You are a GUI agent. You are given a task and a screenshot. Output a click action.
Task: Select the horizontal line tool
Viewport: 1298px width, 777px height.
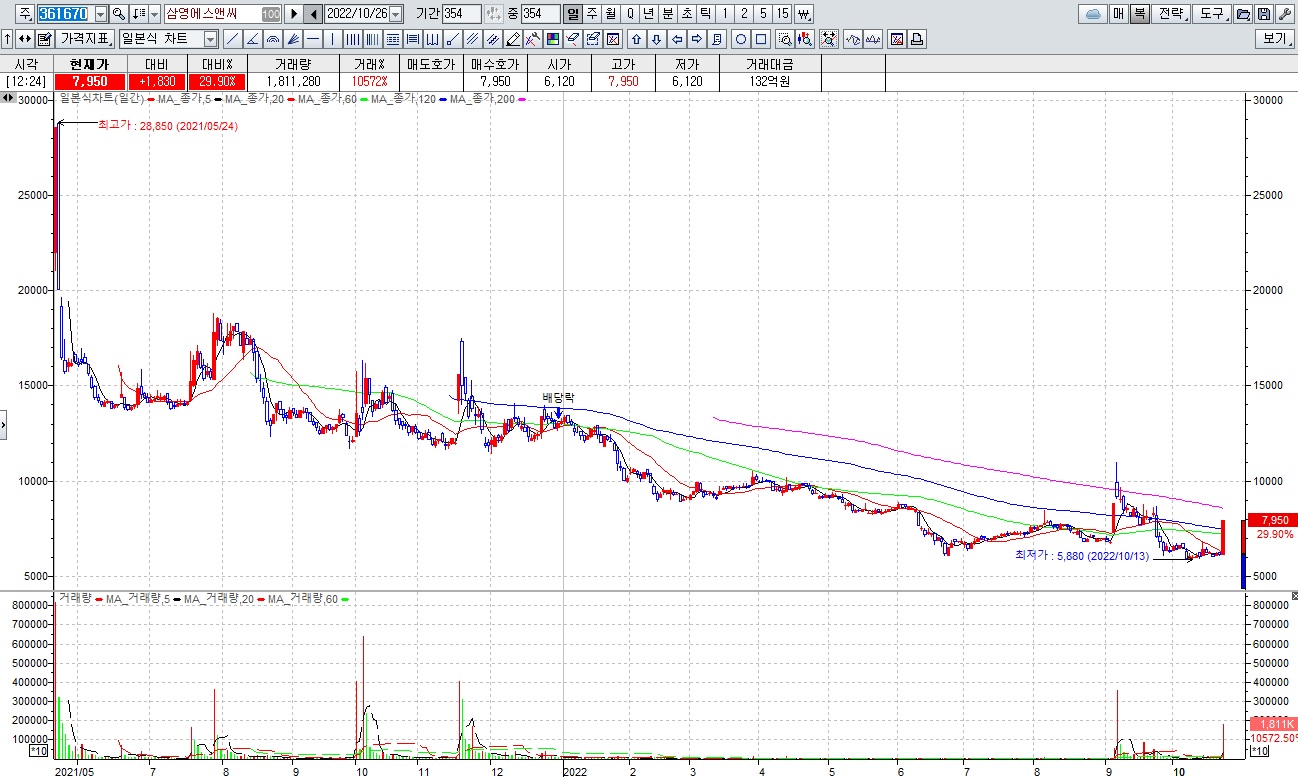point(312,39)
